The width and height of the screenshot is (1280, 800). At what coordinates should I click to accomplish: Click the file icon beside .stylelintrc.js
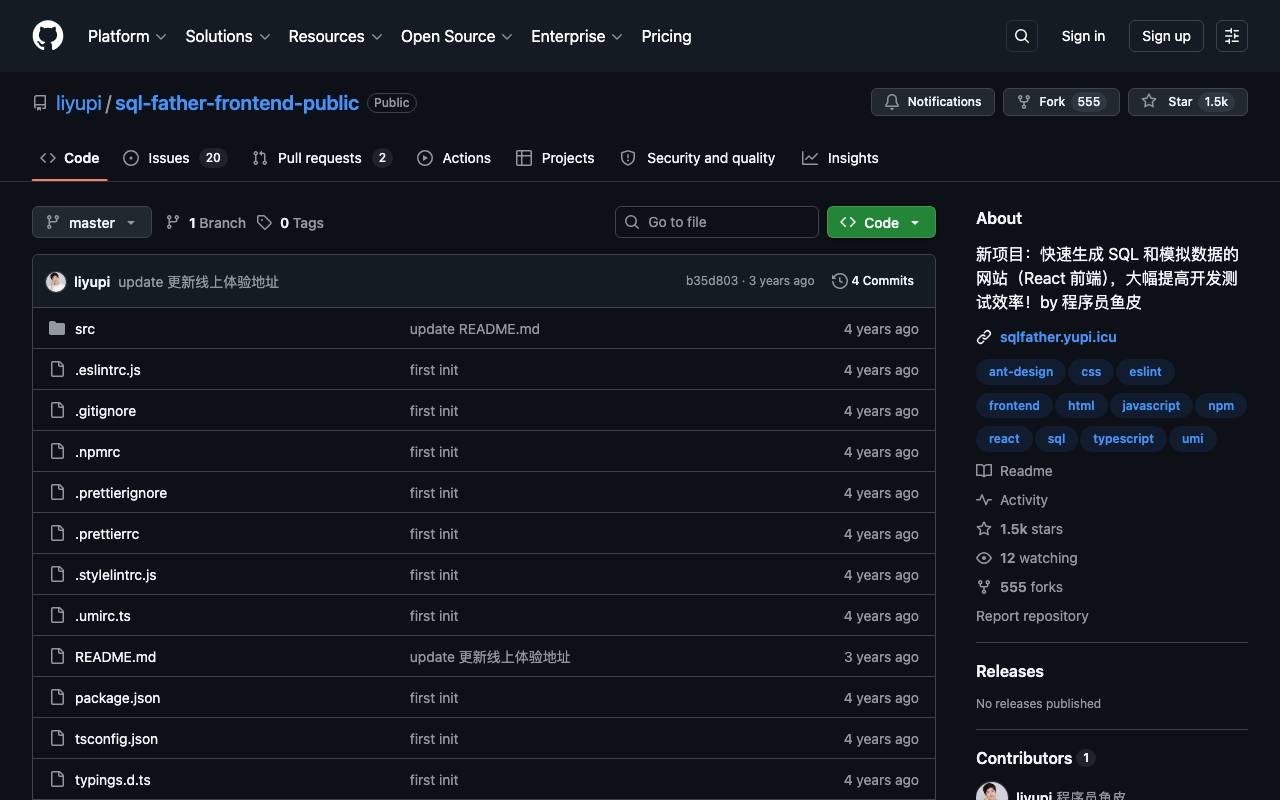(57, 575)
